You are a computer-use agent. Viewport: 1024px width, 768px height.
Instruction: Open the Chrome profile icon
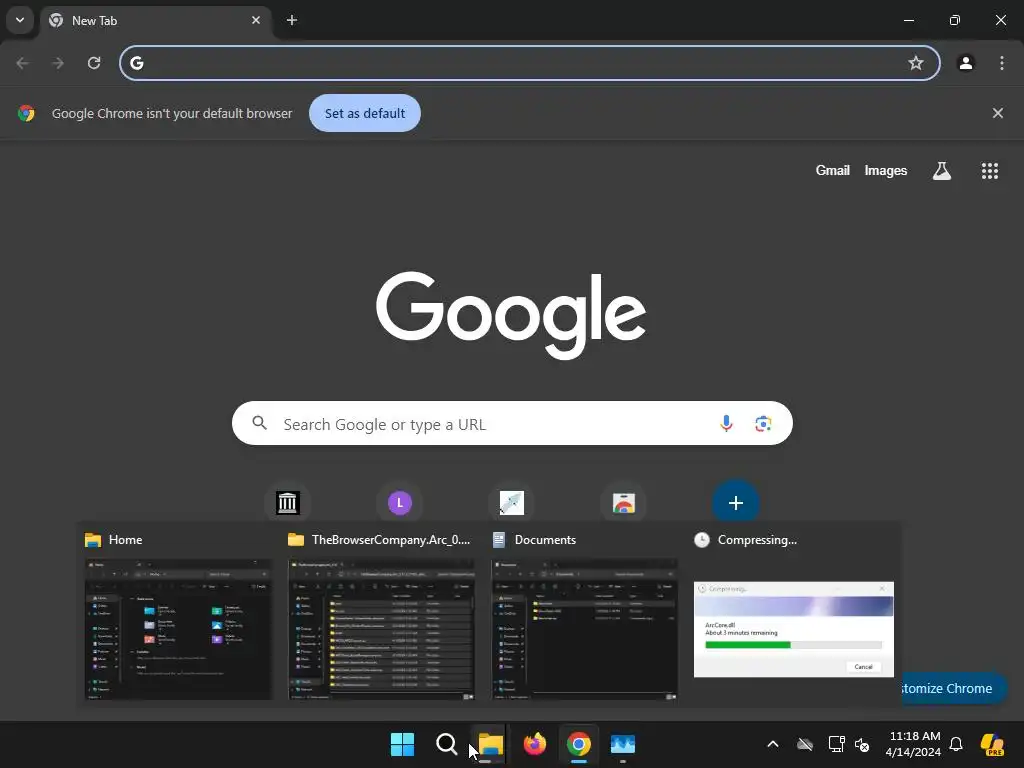(x=966, y=63)
